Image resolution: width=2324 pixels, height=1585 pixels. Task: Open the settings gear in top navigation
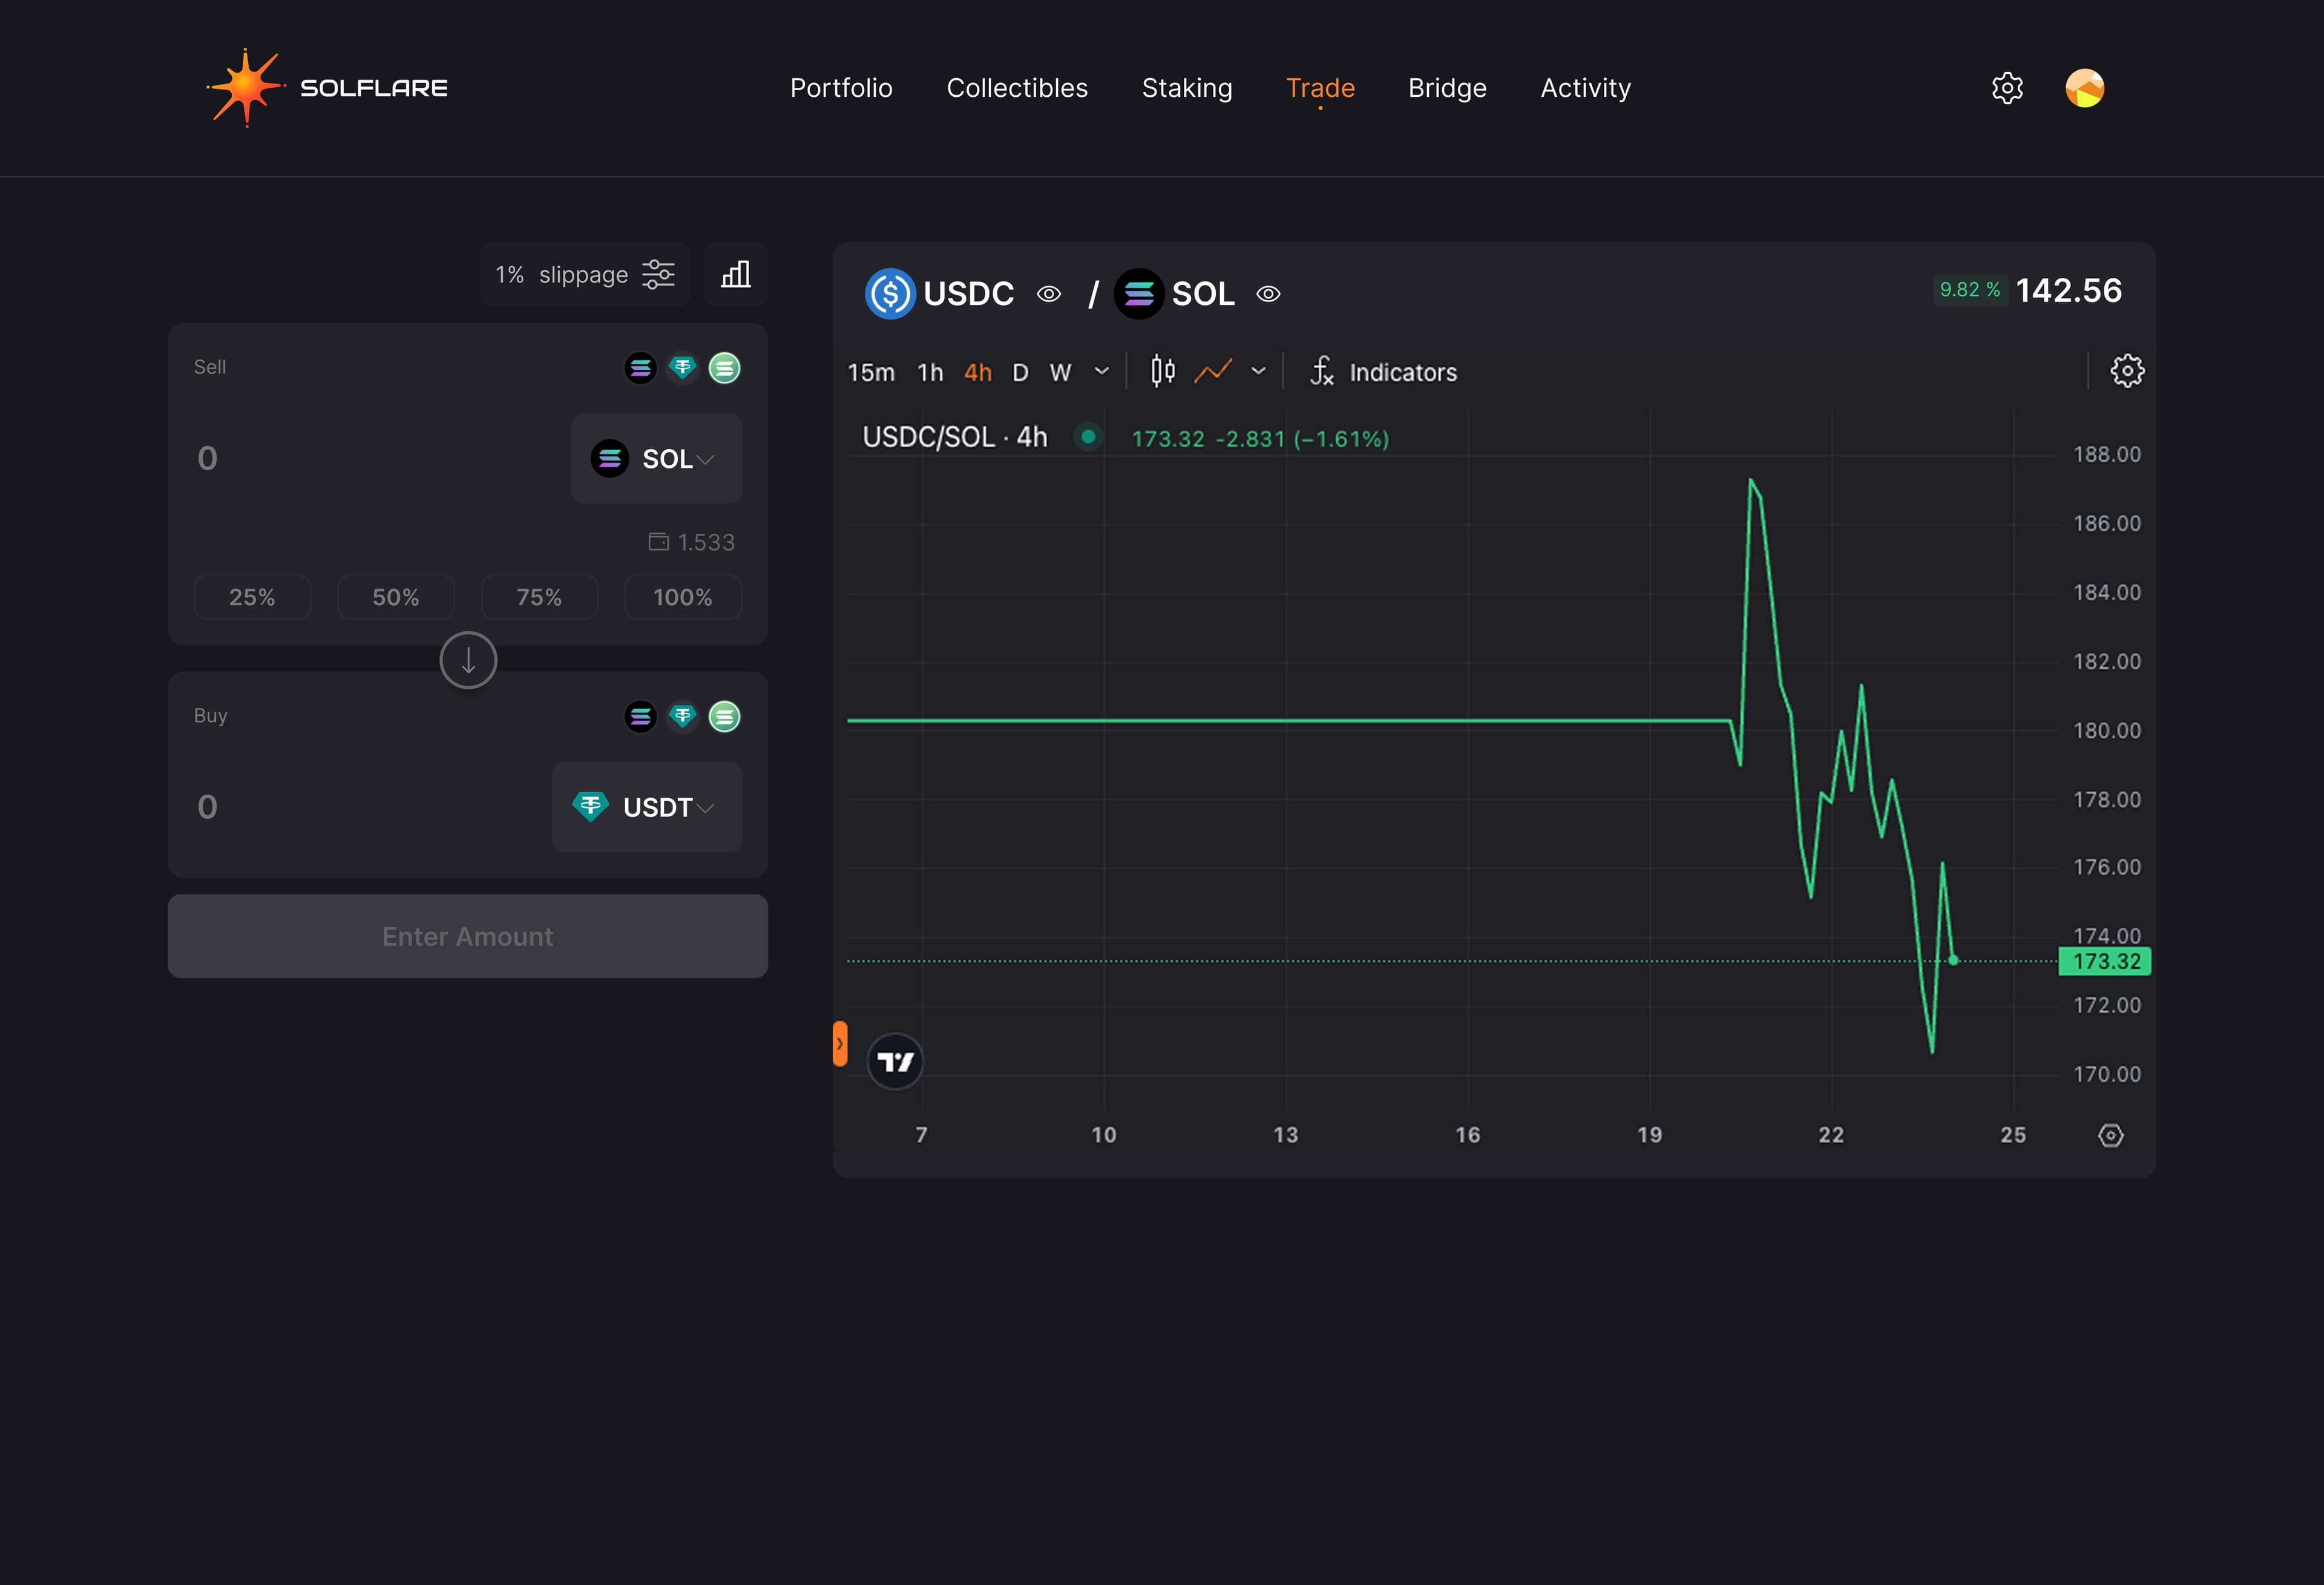pos(2007,88)
